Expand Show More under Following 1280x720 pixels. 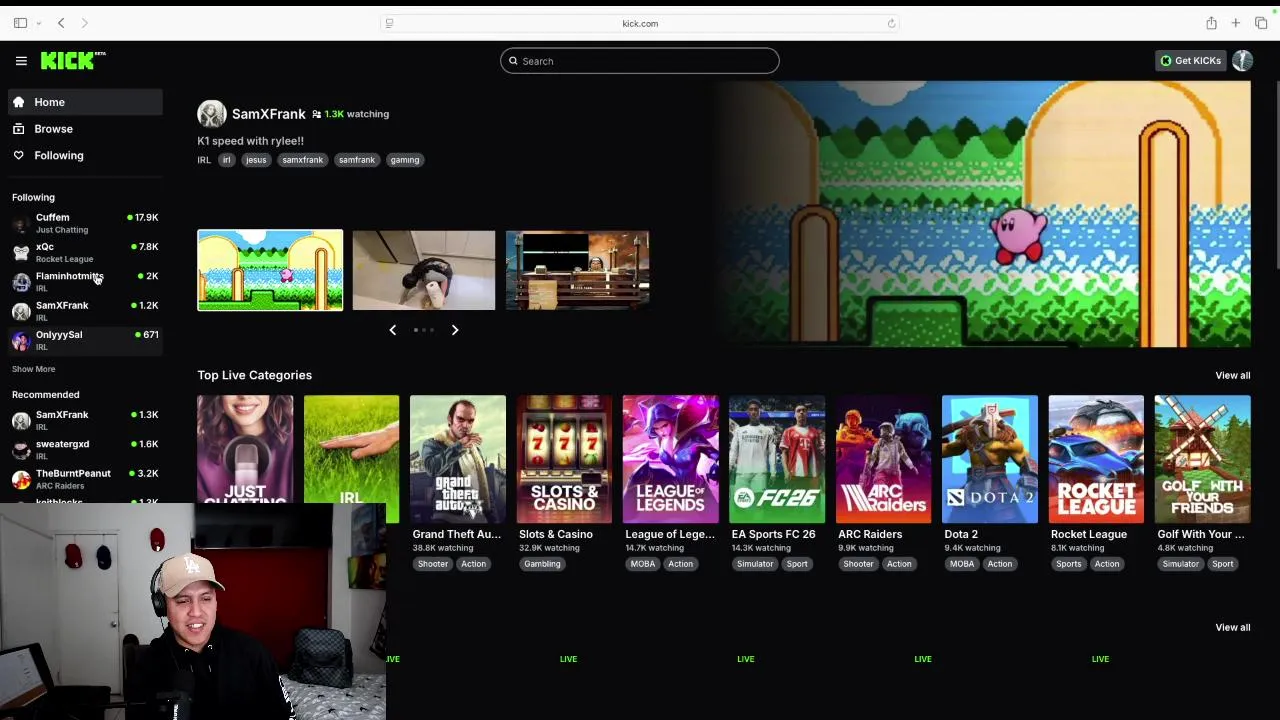coord(33,369)
